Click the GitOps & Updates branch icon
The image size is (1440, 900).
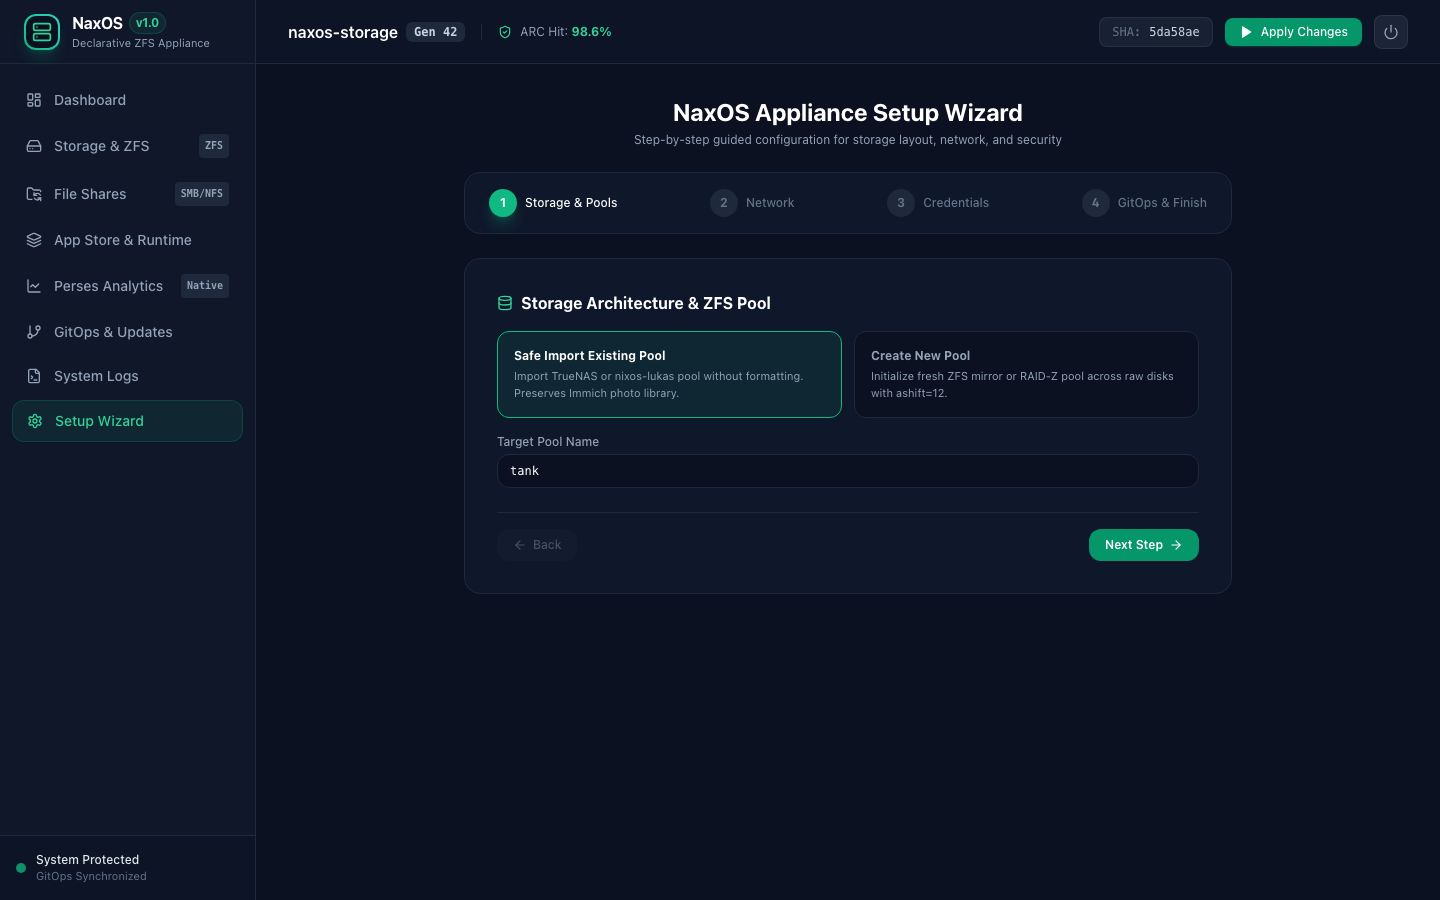coord(34,332)
